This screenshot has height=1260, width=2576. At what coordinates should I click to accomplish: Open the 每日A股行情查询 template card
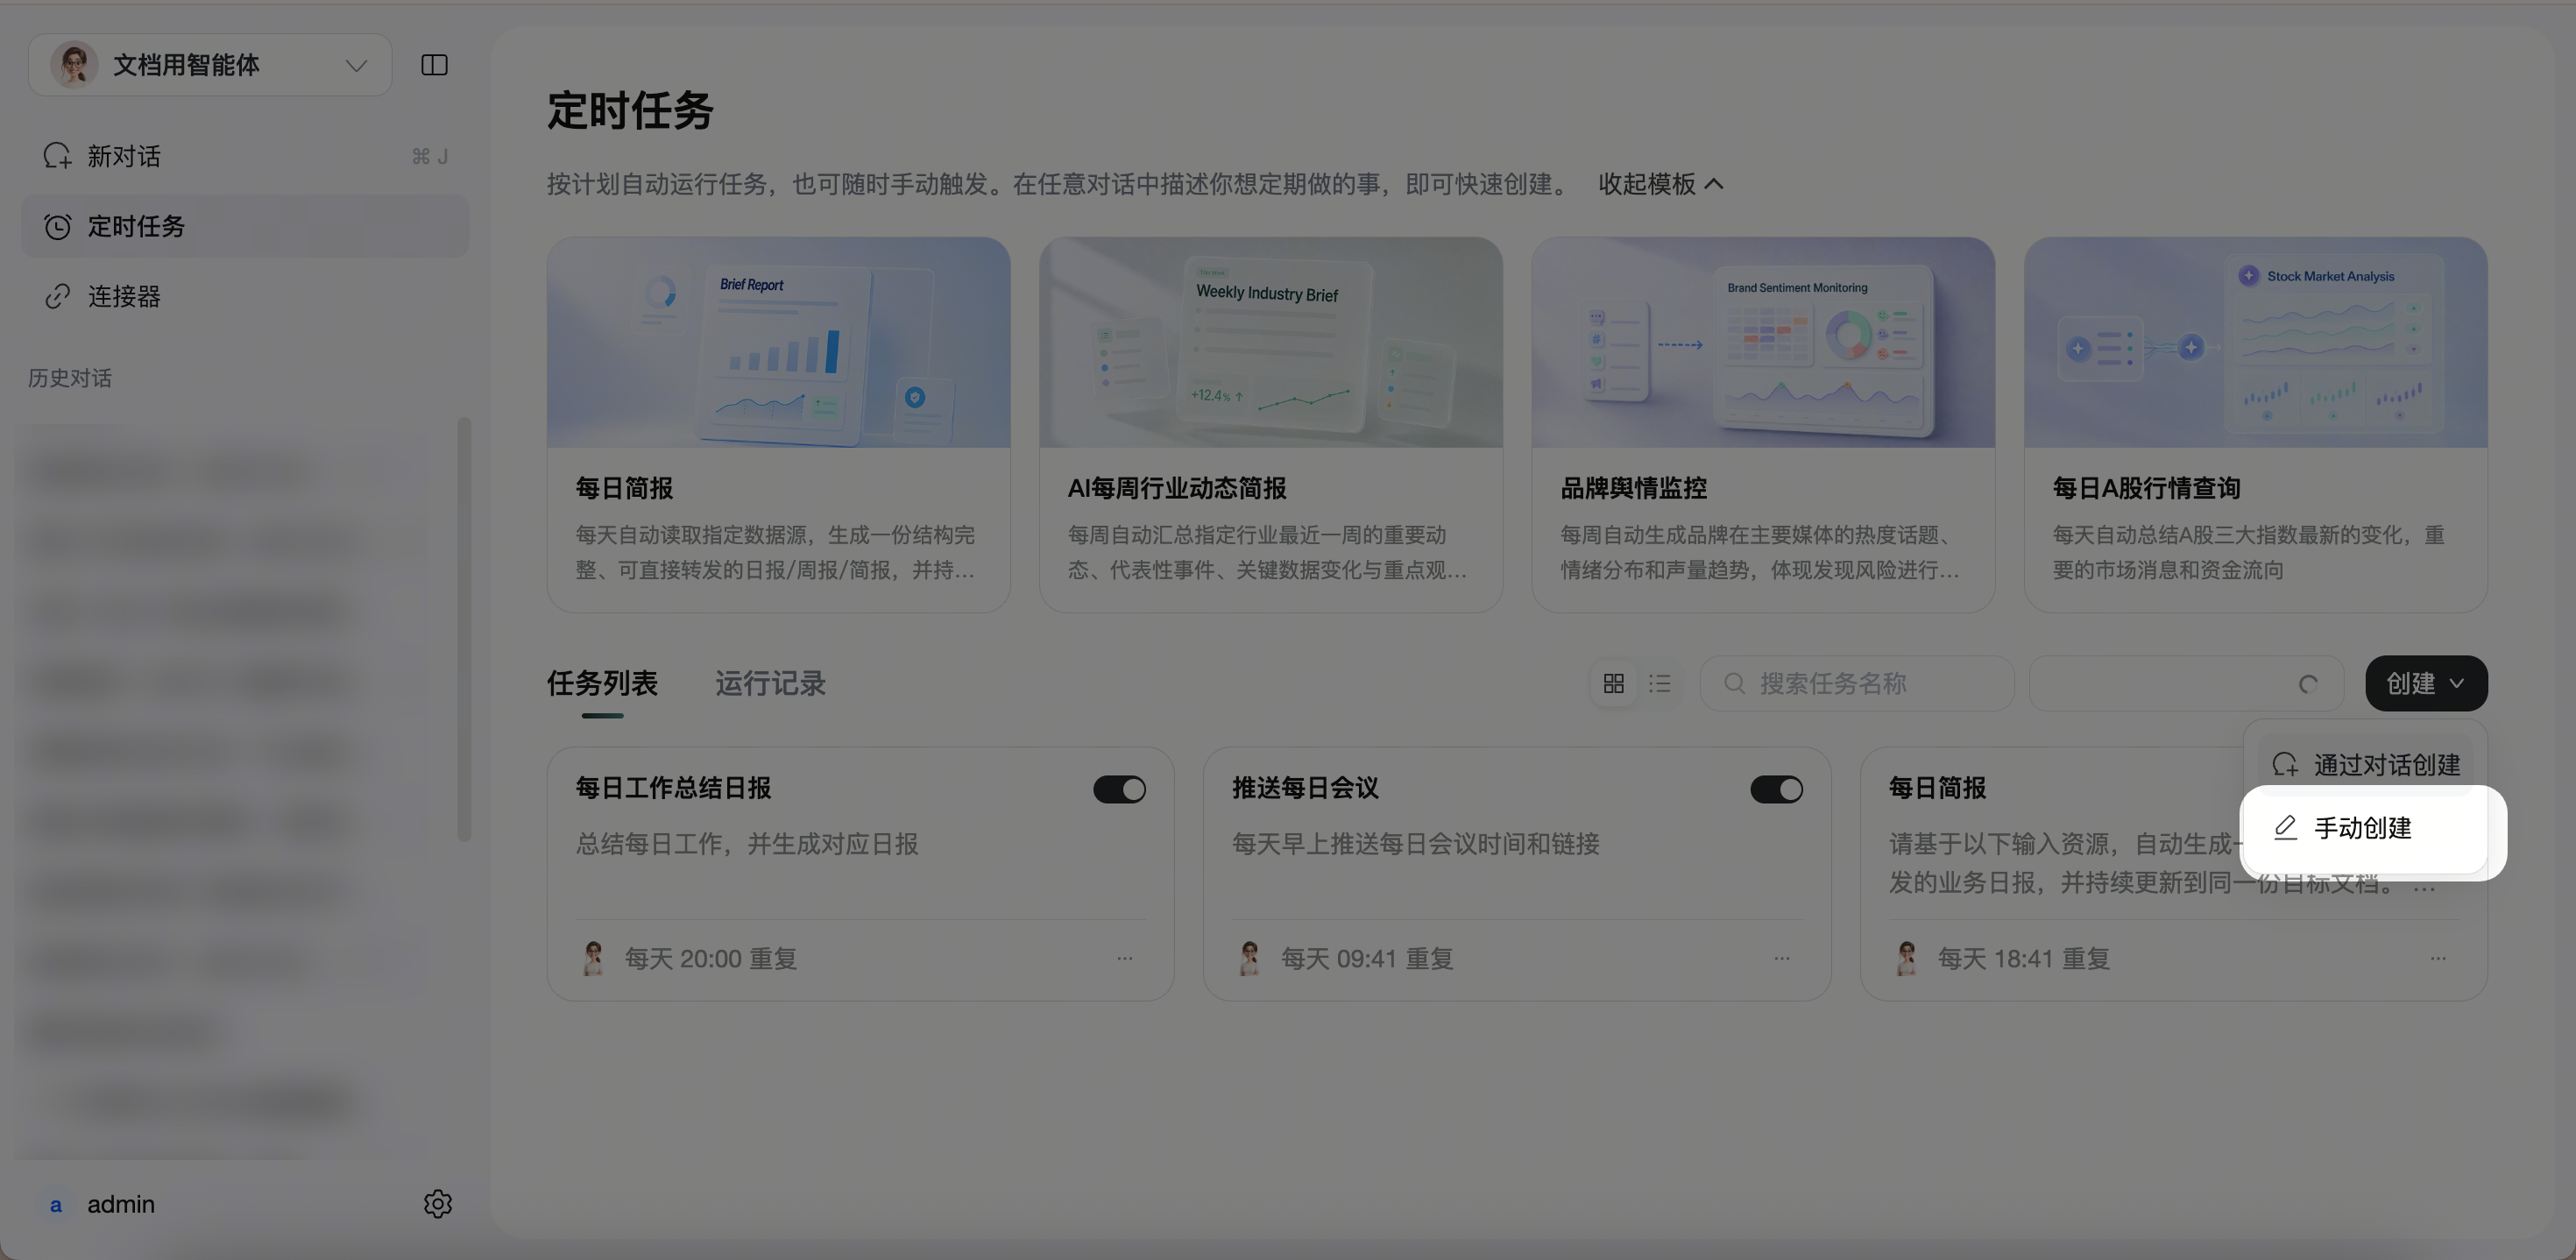[2255, 424]
